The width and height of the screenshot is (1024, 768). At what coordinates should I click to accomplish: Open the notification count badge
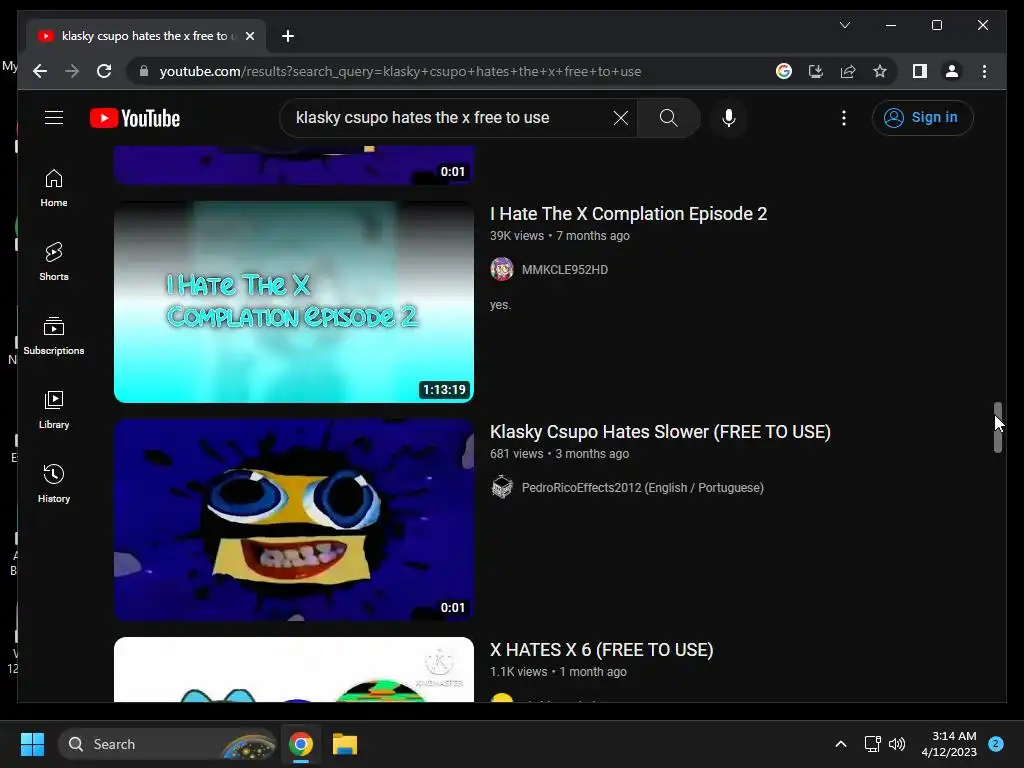coord(996,744)
